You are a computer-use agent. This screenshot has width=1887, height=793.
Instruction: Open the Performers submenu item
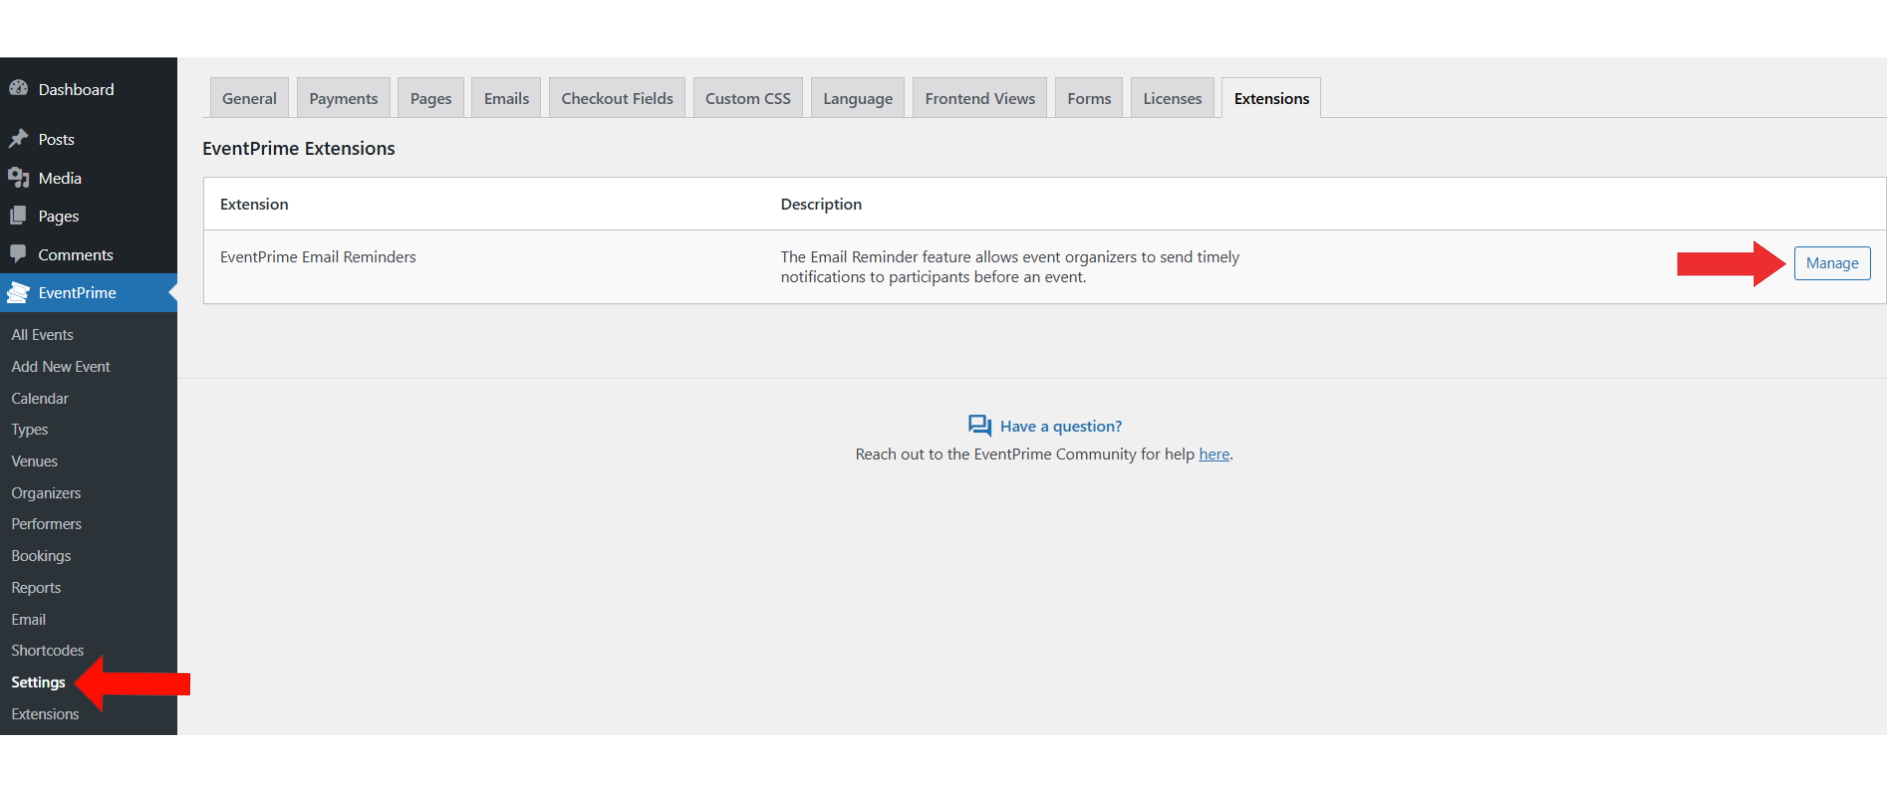(x=47, y=524)
